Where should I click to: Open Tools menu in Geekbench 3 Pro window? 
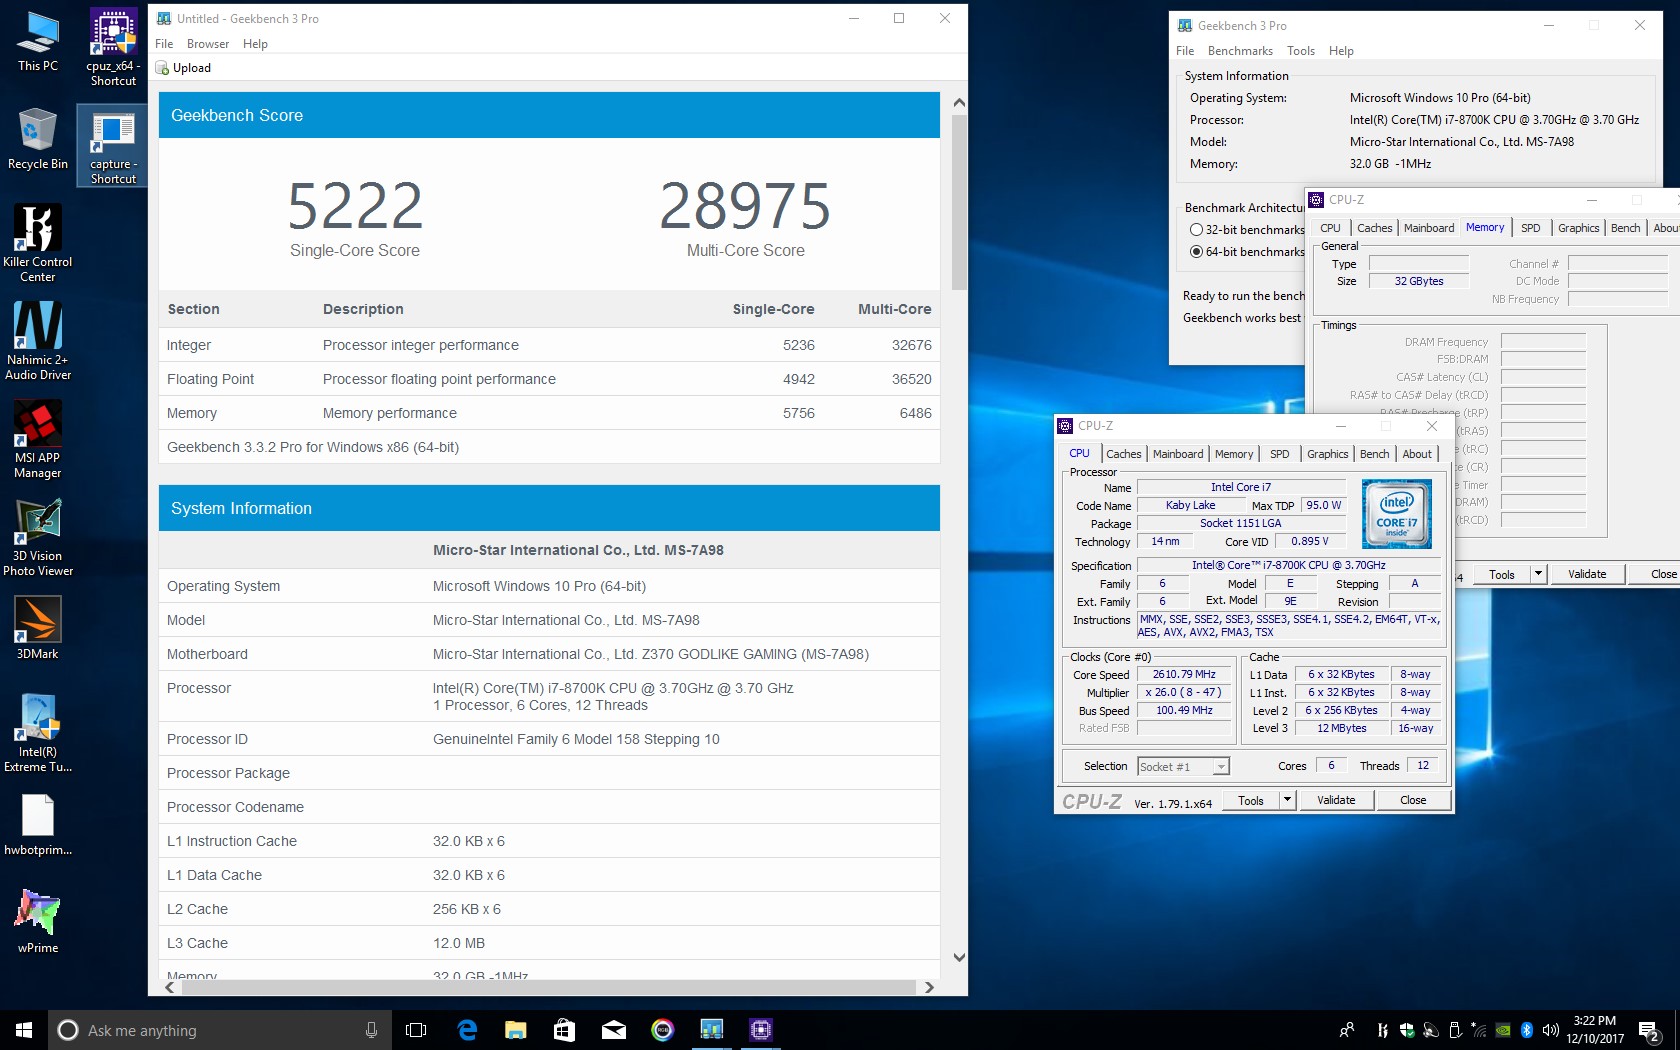point(1301,51)
